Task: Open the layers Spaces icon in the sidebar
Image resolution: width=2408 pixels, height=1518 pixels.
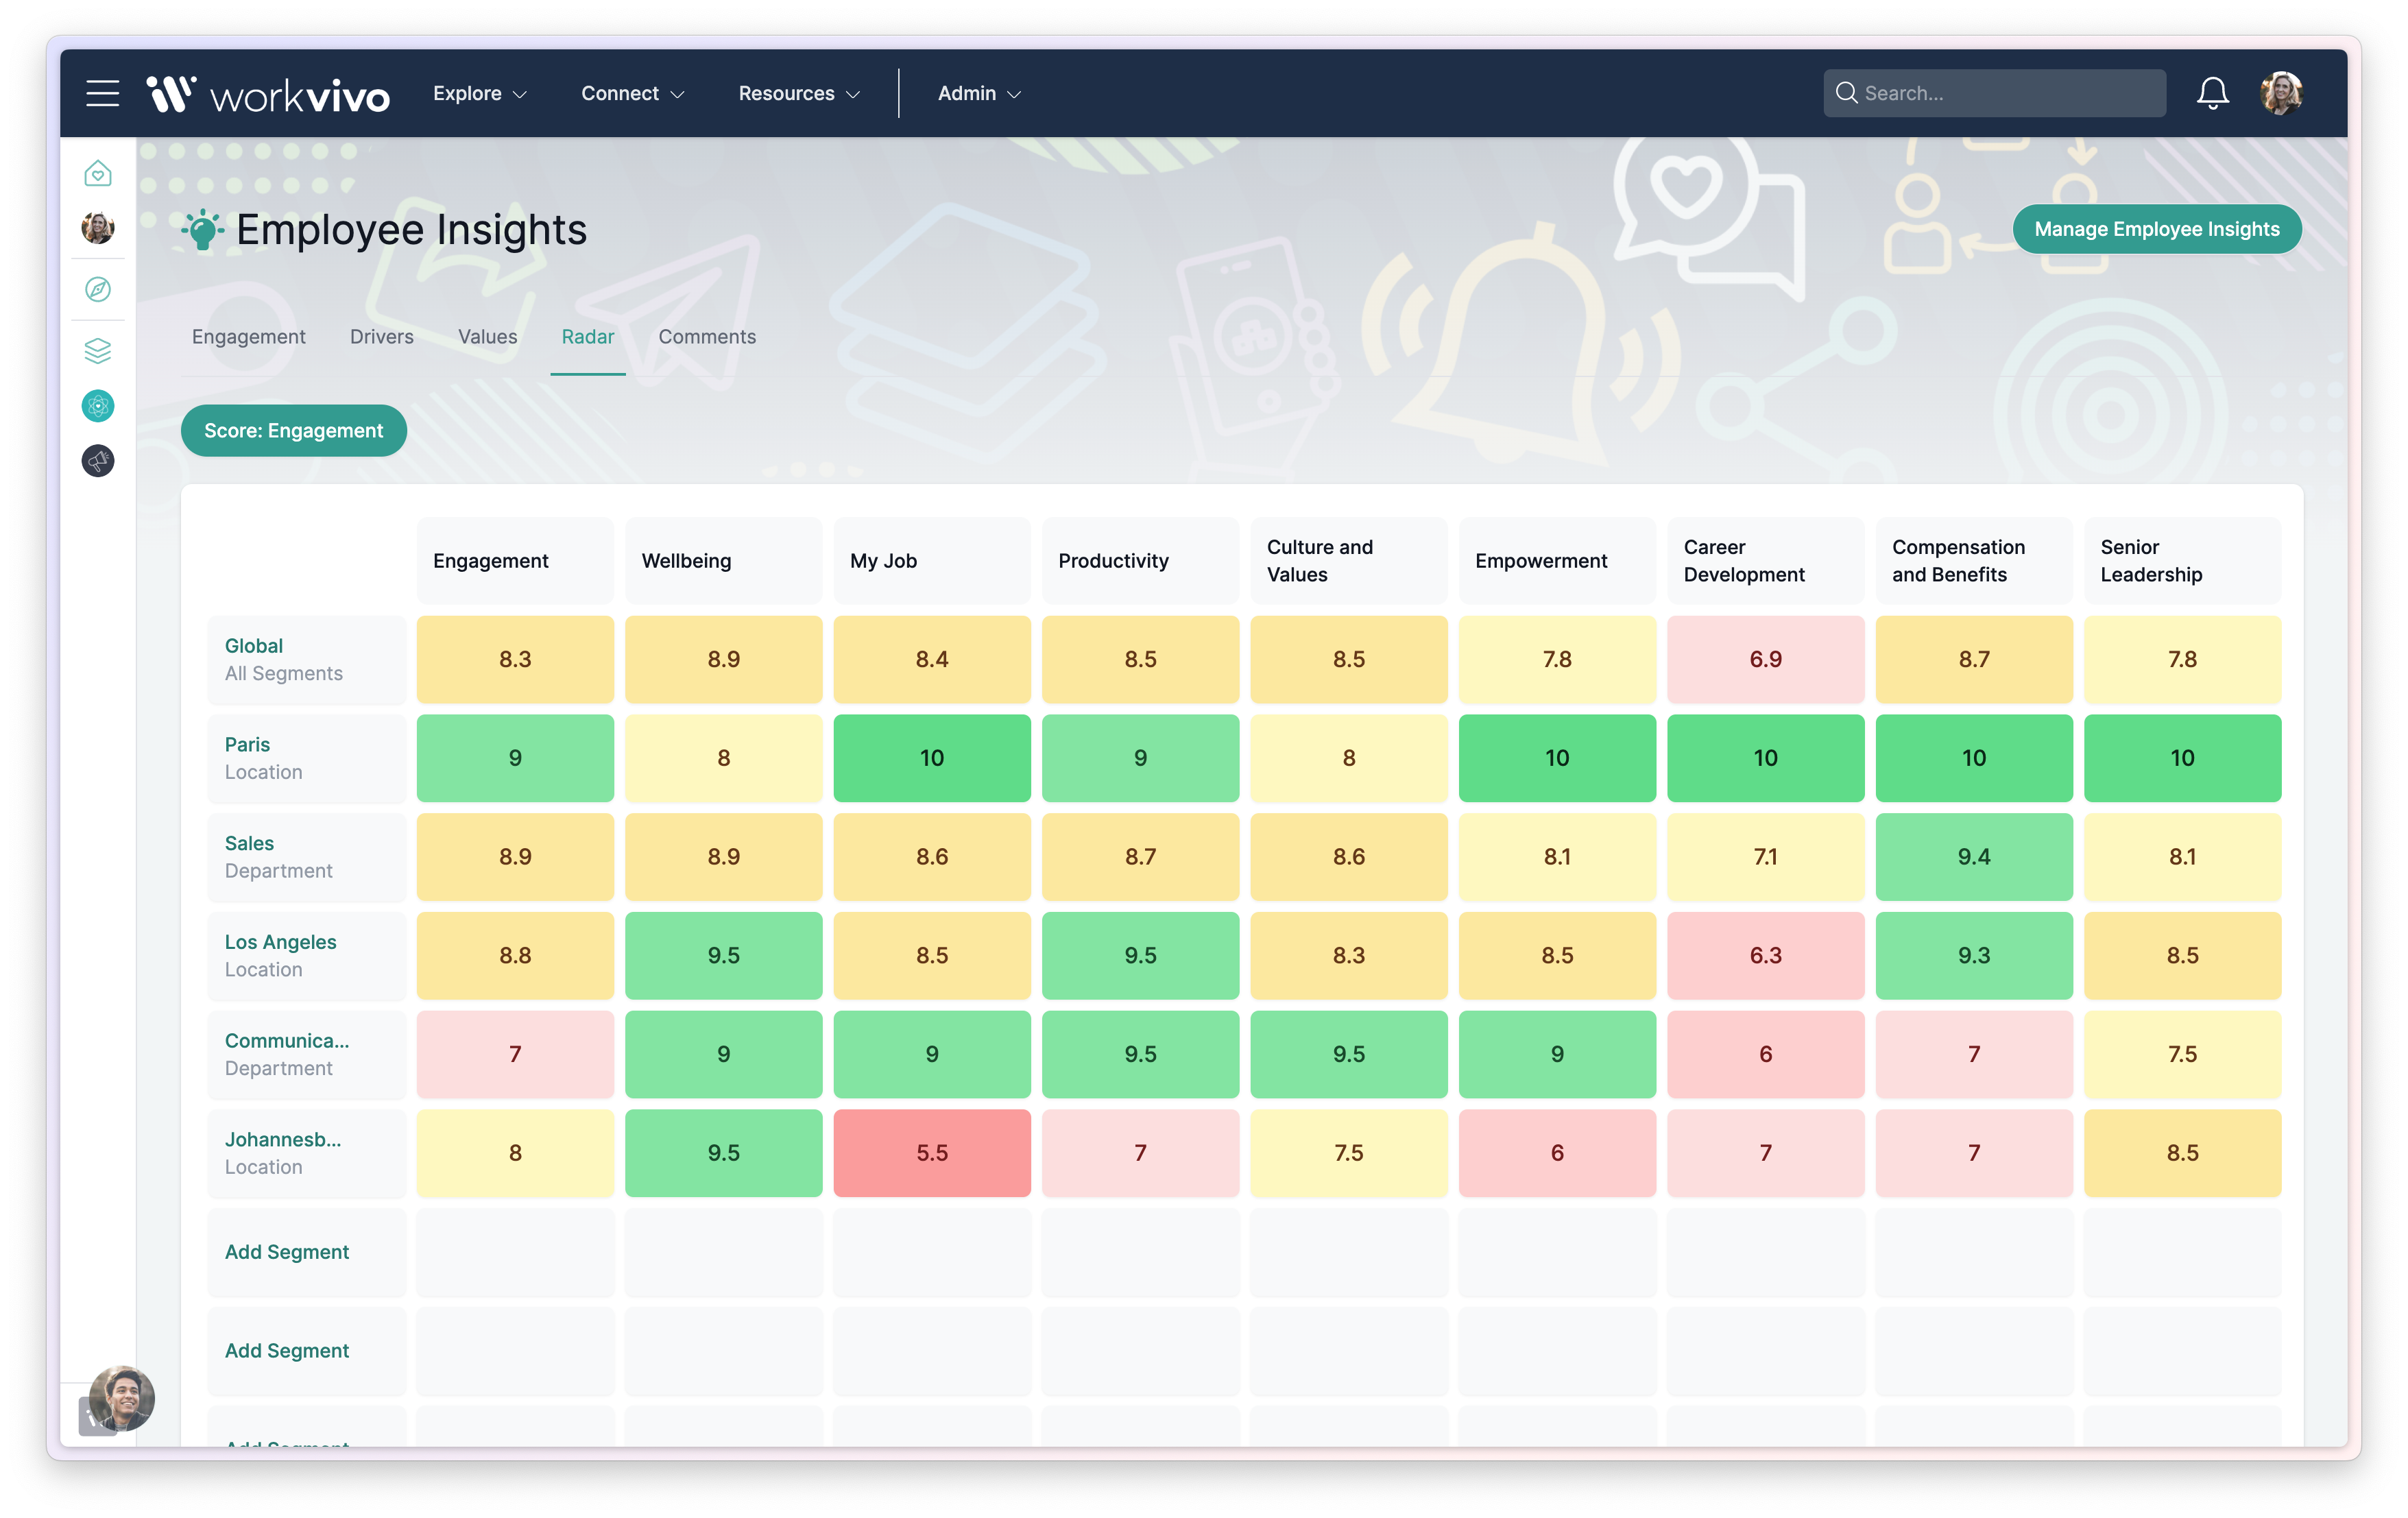Action: (97, 349)
